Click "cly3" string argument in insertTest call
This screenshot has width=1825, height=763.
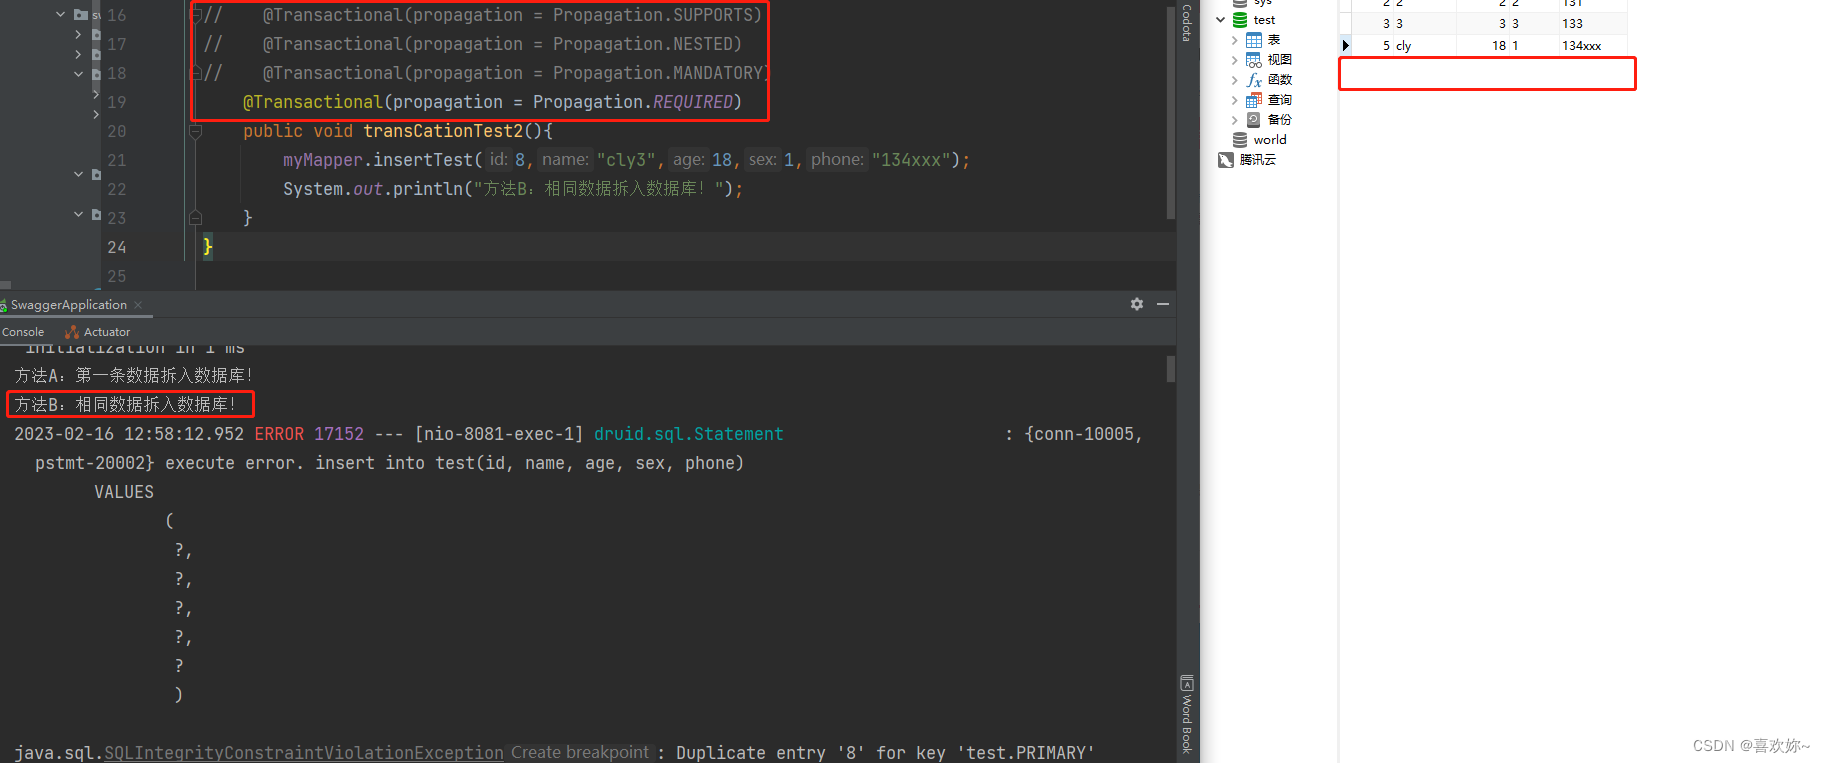pyautogui.click(x=626, y=160)
